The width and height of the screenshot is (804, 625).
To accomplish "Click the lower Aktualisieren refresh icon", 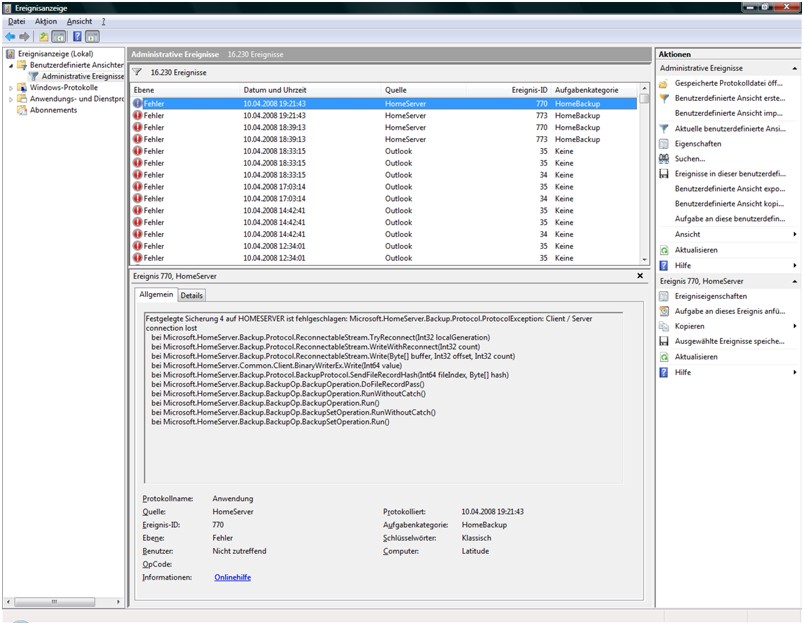I will tap(664, 356).
